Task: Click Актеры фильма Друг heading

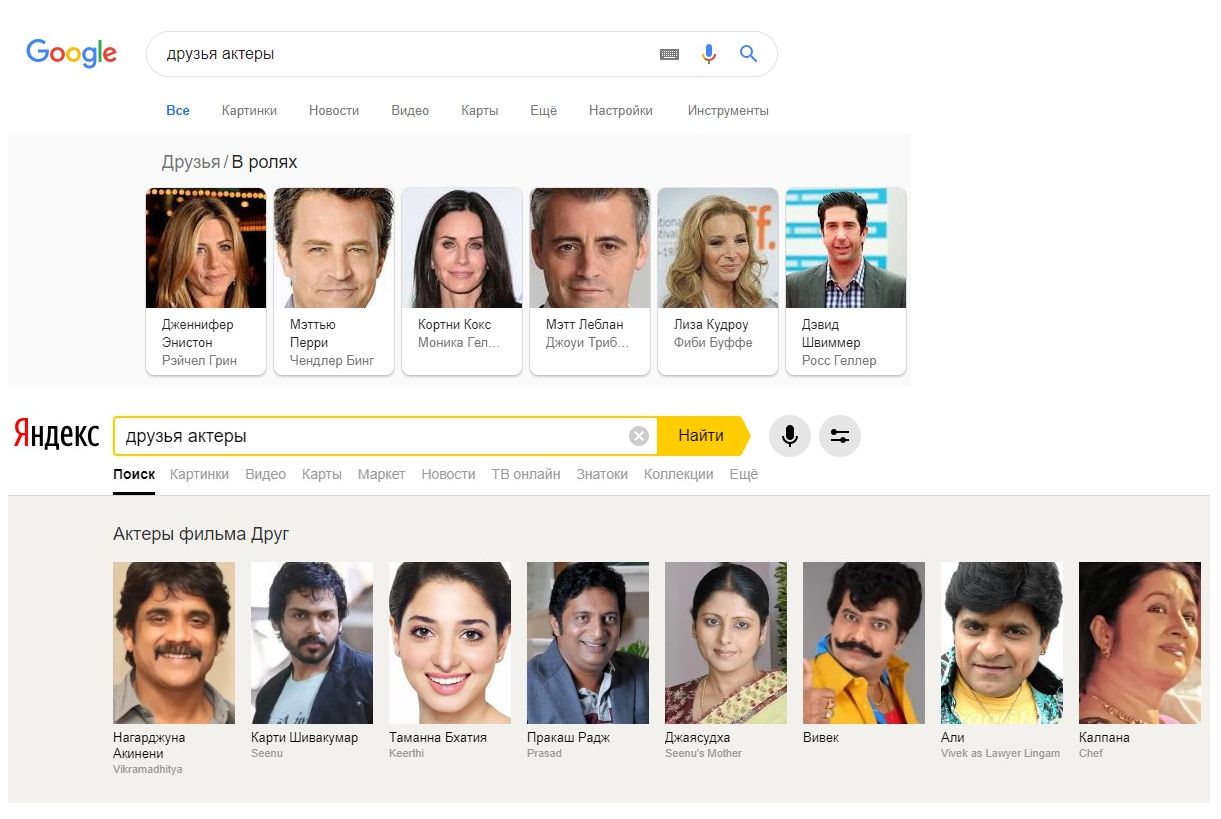Action: [201, 534]
